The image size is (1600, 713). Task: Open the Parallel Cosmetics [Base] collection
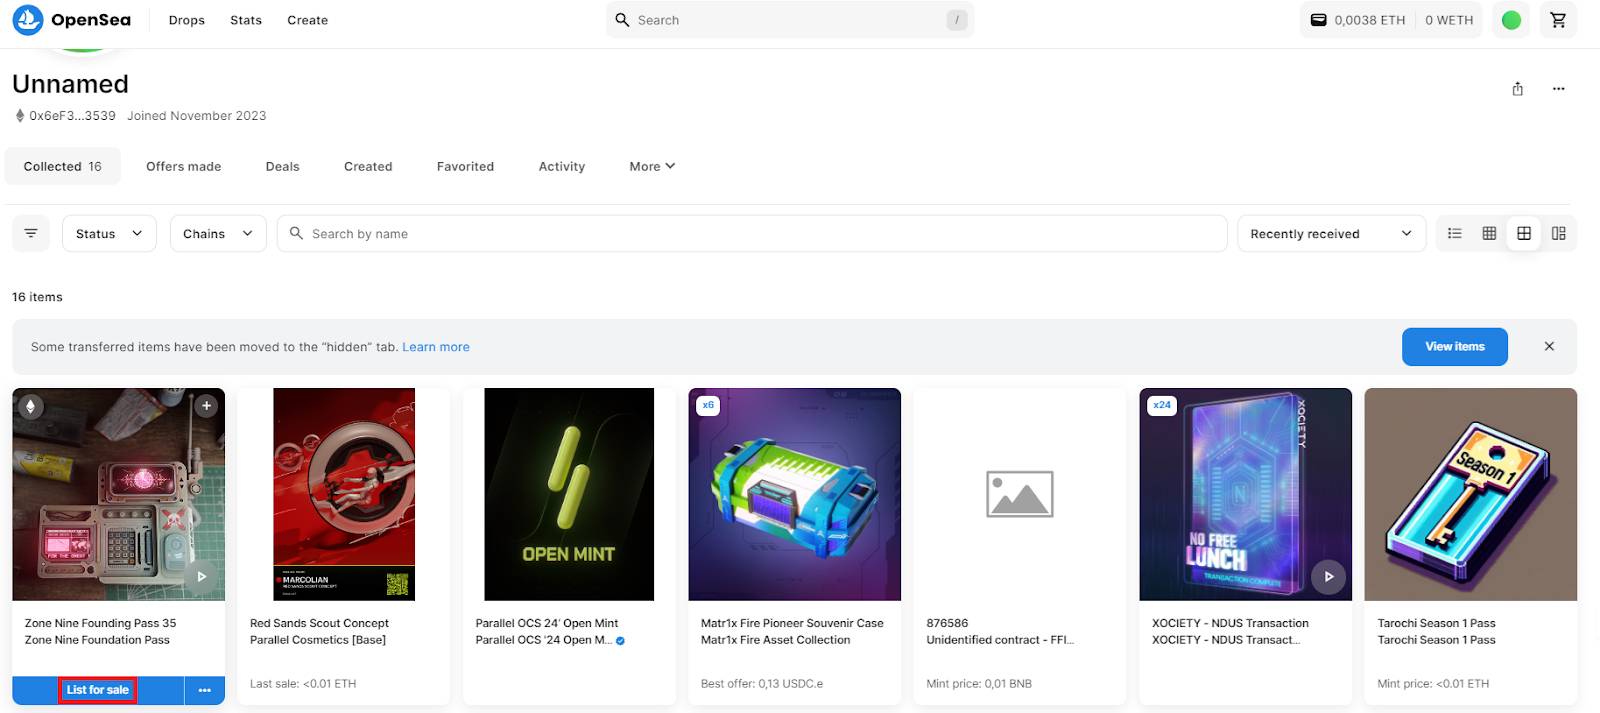click(318, 640)
